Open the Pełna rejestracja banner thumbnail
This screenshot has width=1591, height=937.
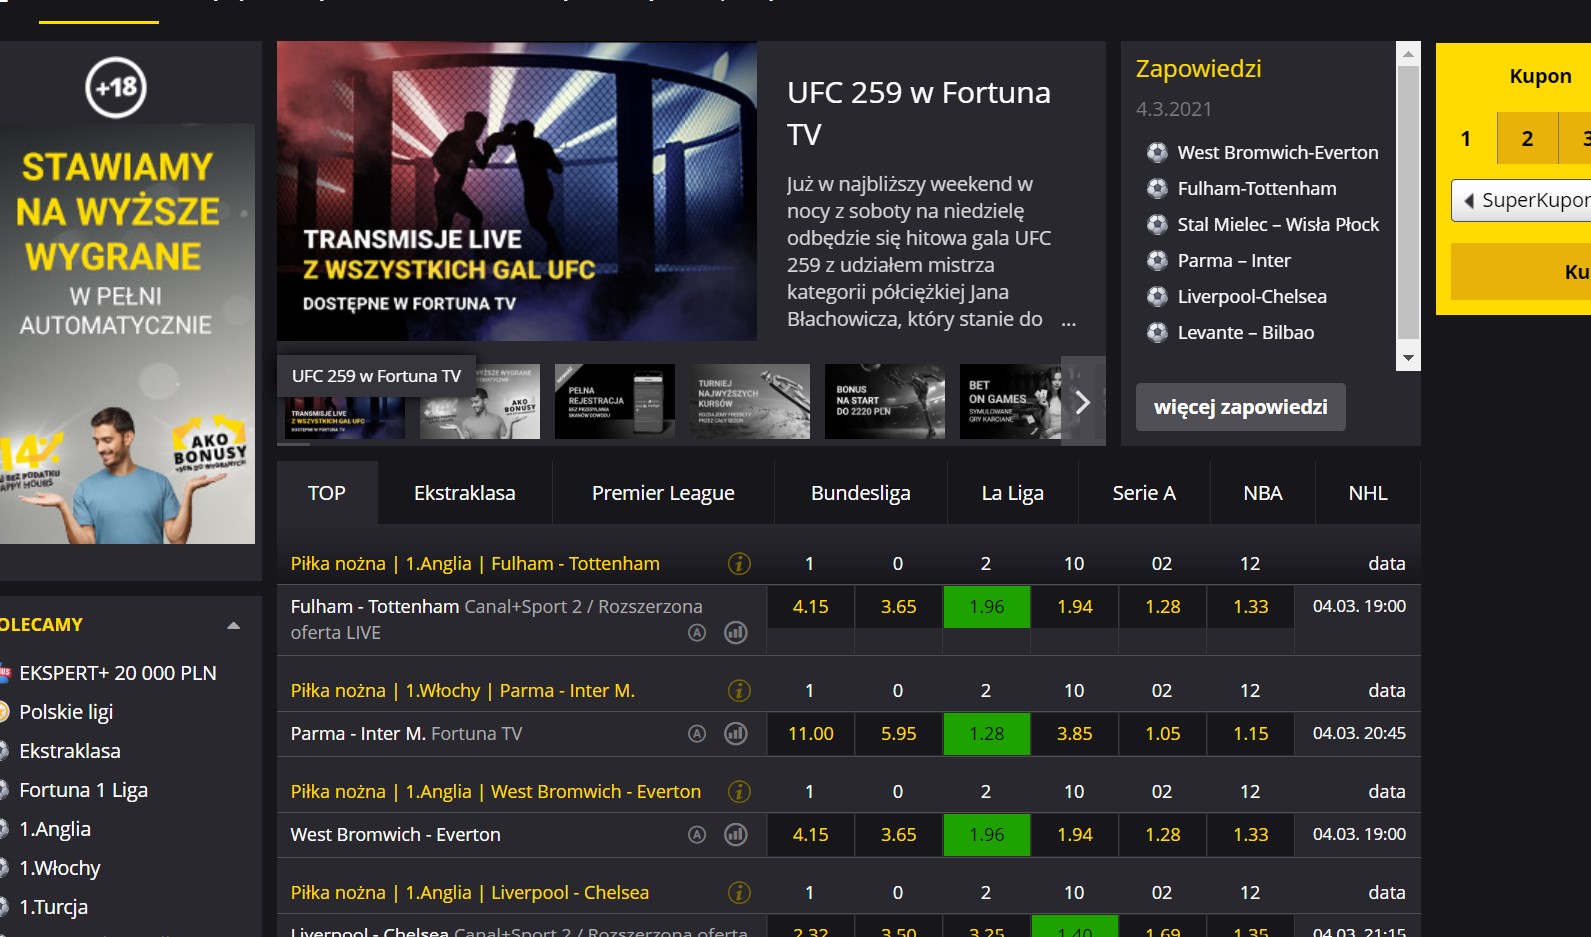click(615, 401)
